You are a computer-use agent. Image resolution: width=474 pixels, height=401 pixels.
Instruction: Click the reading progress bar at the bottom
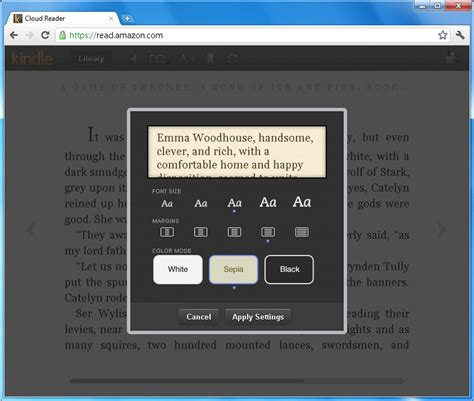point(237,381)
